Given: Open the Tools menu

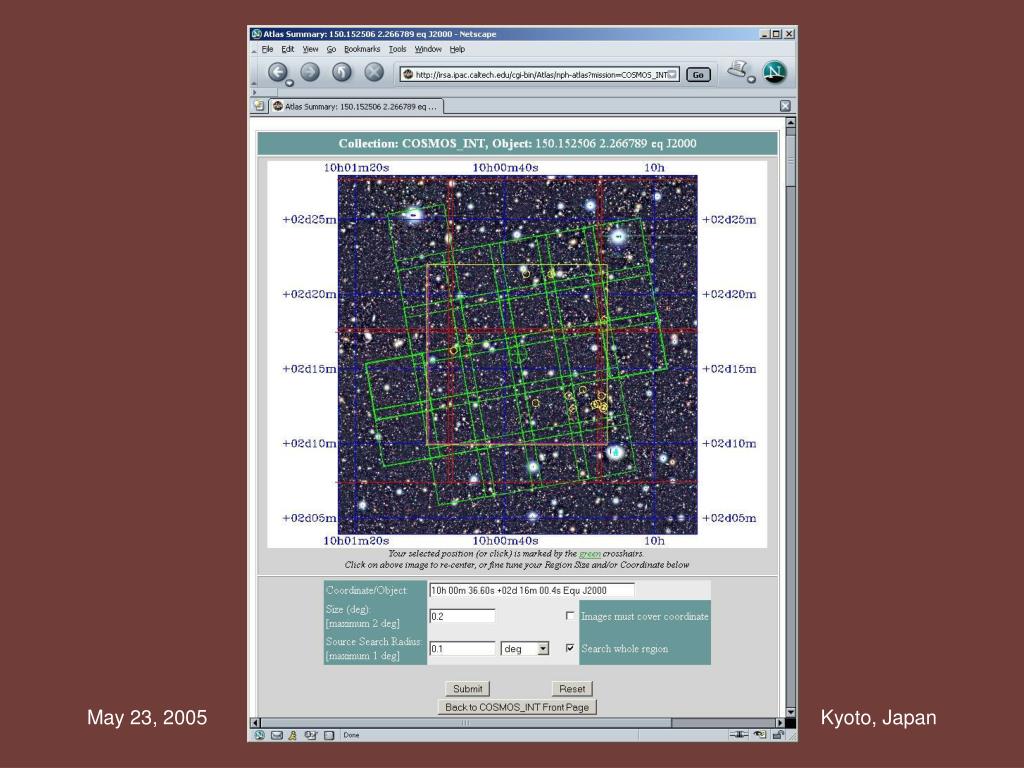Looking at the screenshot, I should 397,49.
